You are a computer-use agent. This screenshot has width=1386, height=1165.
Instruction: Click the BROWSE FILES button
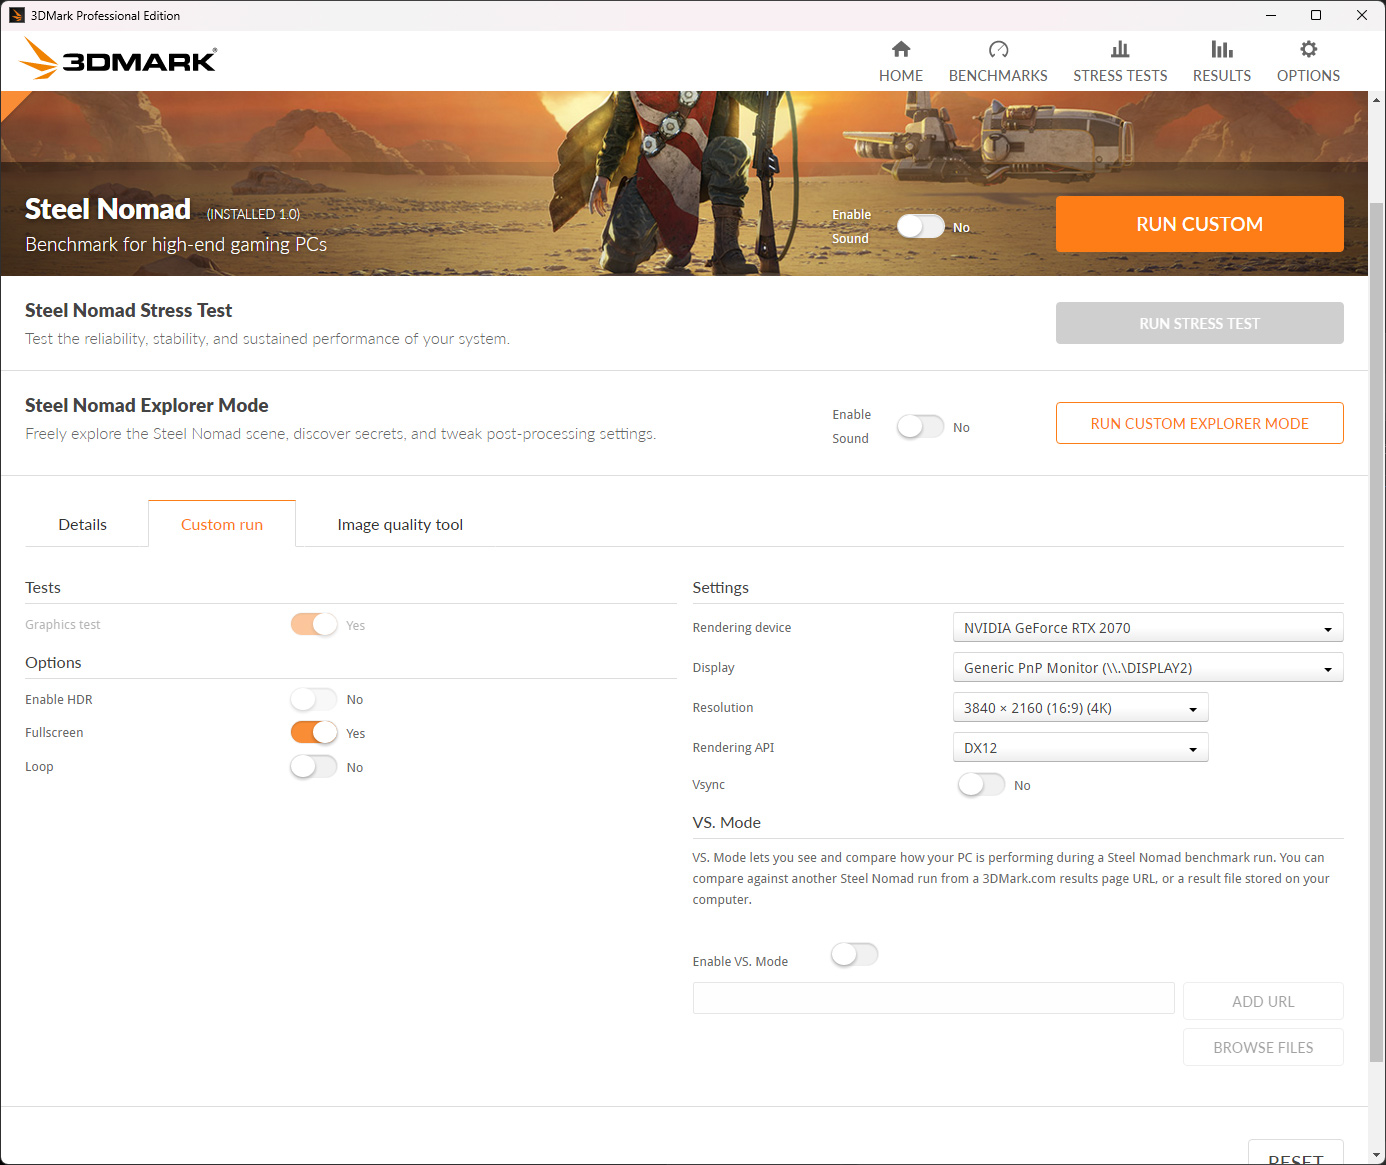(x=1263, y=1048)
